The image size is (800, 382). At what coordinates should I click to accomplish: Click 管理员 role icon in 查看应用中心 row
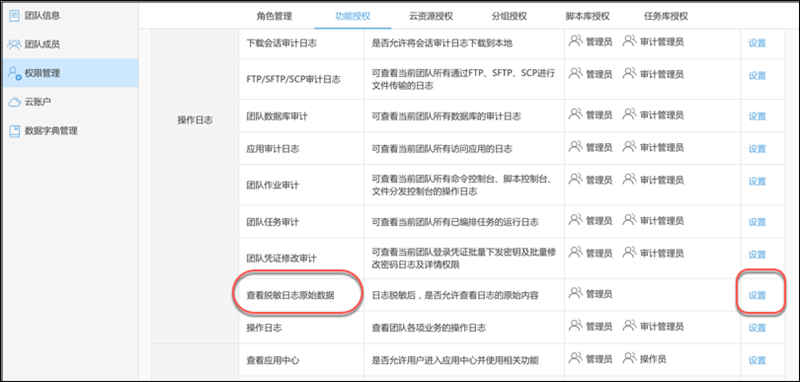(576, 357)
